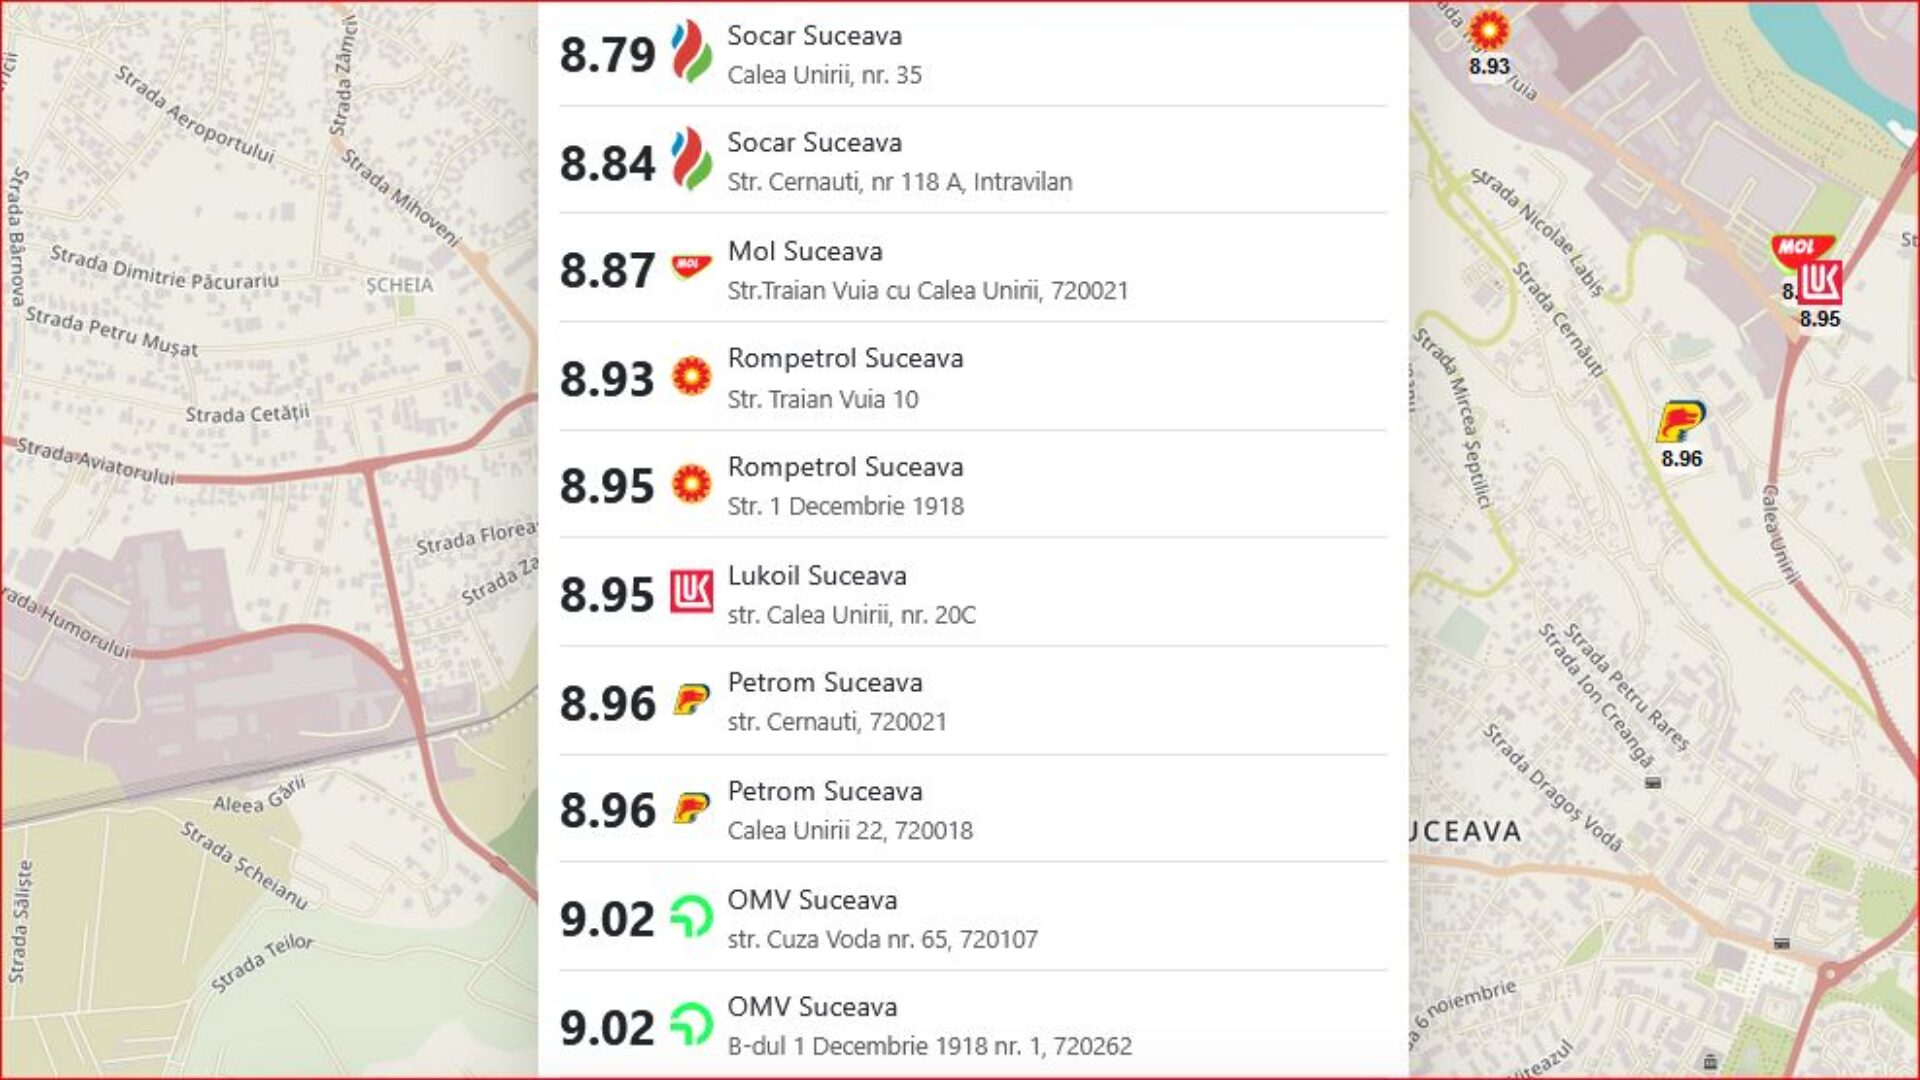Click the Lukoil logo in the list
Image resolution: width=1920 pixels, height=1080 pixels.
point(691,591)
